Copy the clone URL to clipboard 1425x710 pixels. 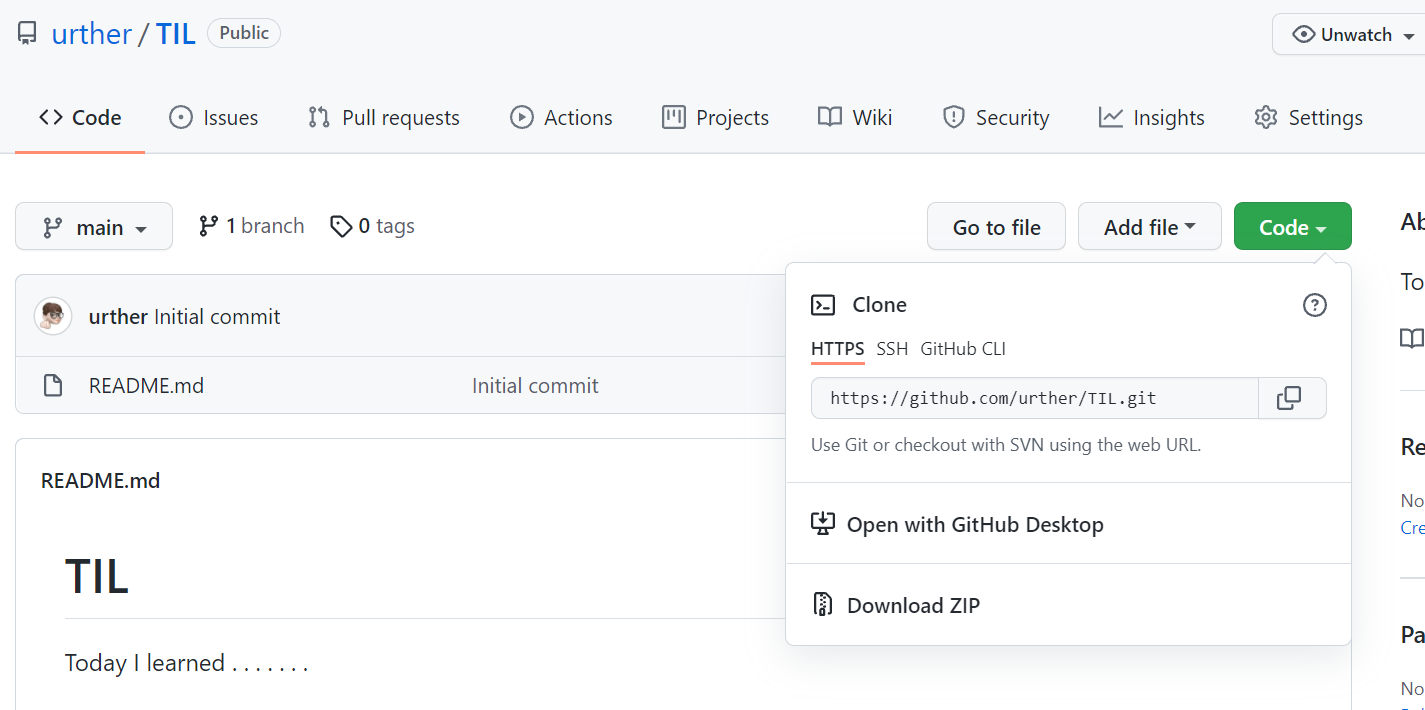(x=1292, y=398)
